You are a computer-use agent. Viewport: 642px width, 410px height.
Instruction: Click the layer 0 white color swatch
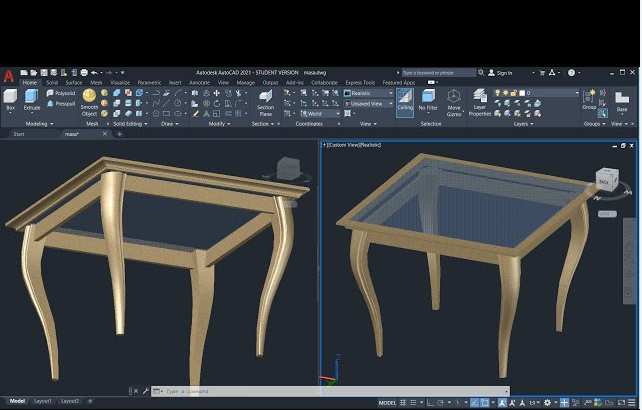click(x=522, y=93)
